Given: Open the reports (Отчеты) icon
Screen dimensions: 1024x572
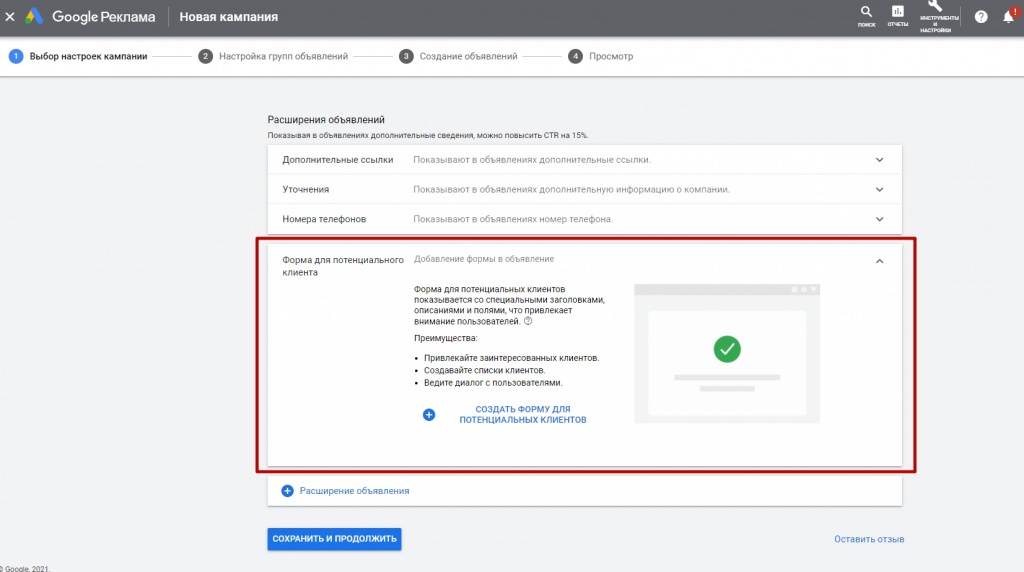Looking at the screenshot, I should [897, 16].
